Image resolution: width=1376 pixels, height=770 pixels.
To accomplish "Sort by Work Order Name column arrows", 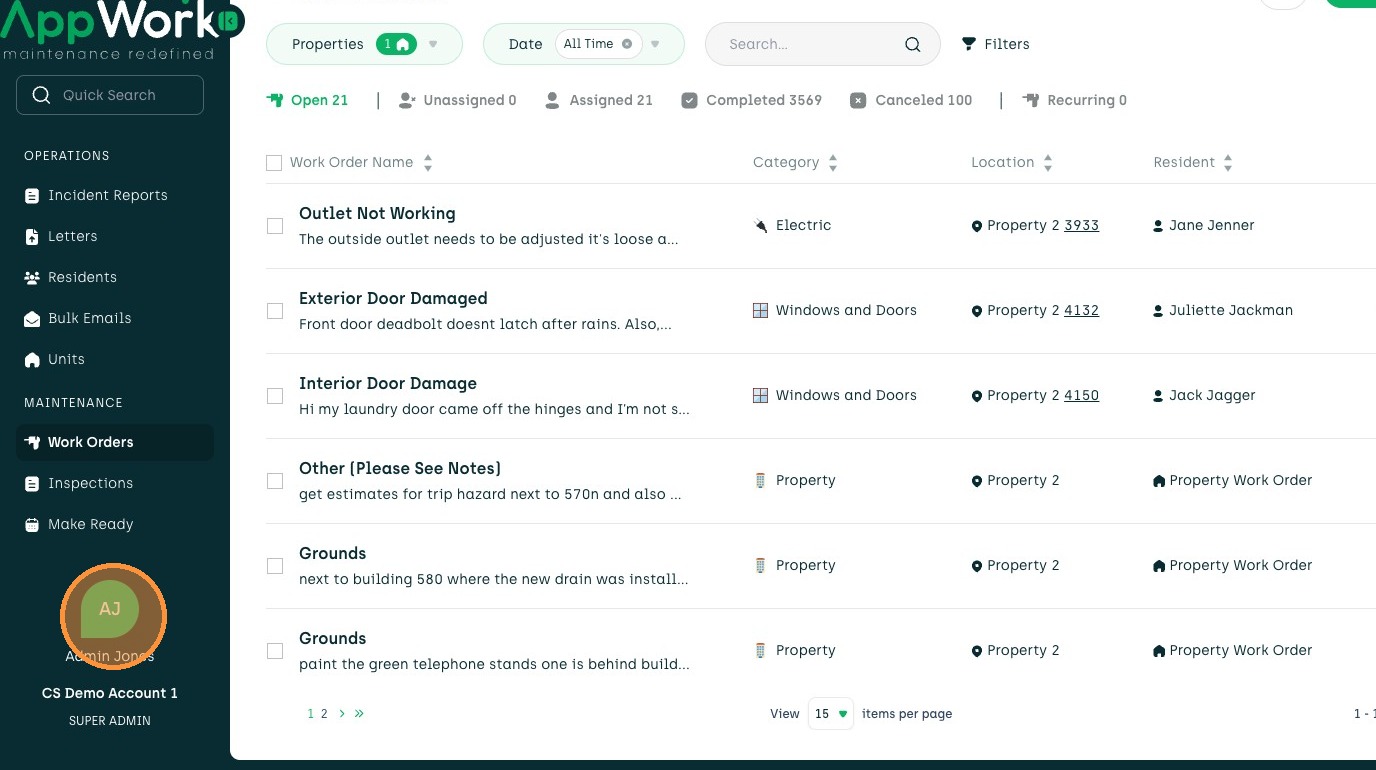I will pyautogui.click(x=428, y=163).
